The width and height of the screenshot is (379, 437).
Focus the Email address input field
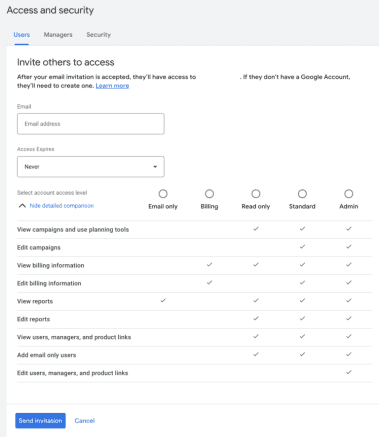tap(91, 124)
